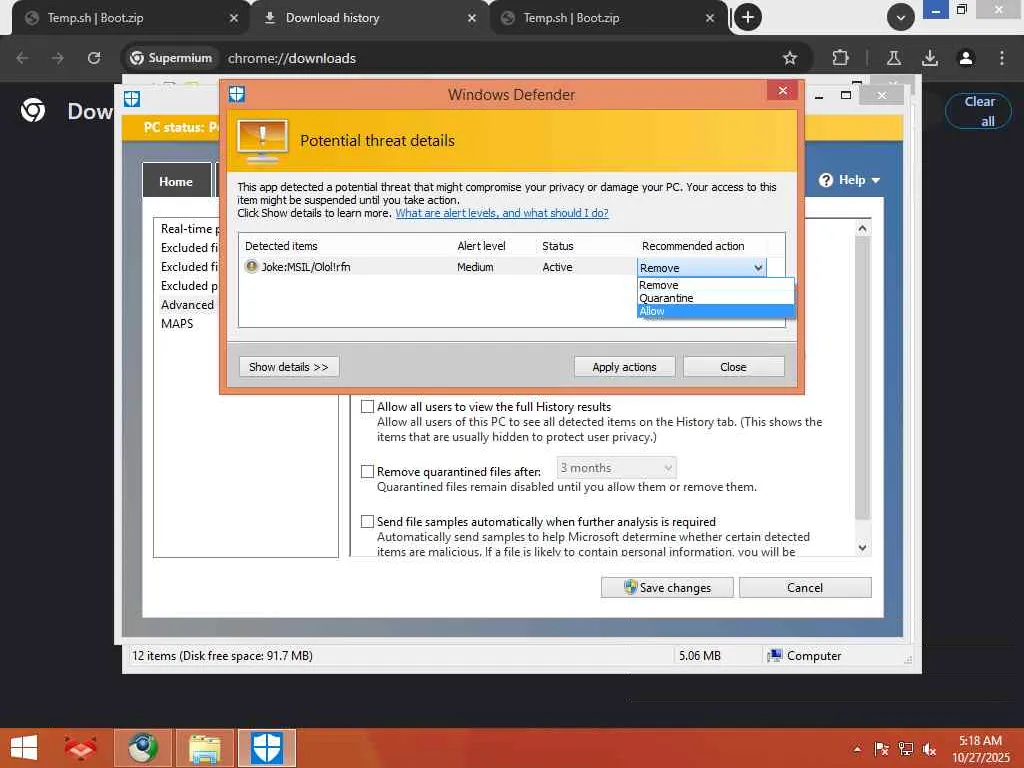Screen dimensions: 1024x768
Task: Click Action Center flag tray icon
Action: (x=882, y=749)
